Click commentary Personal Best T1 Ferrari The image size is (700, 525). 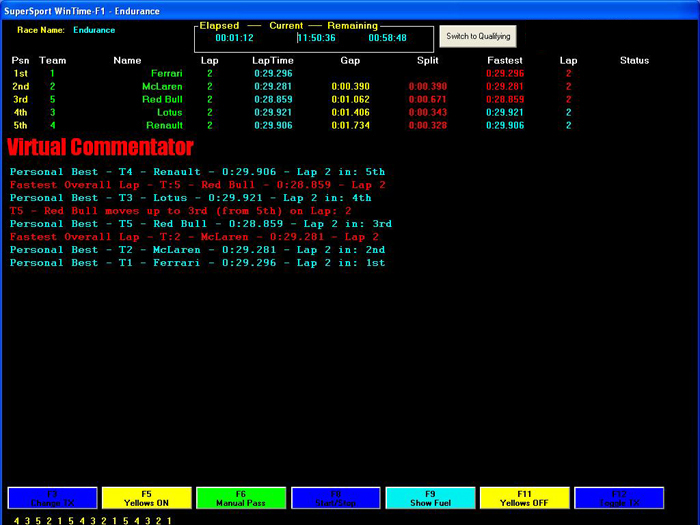point(197,262)
